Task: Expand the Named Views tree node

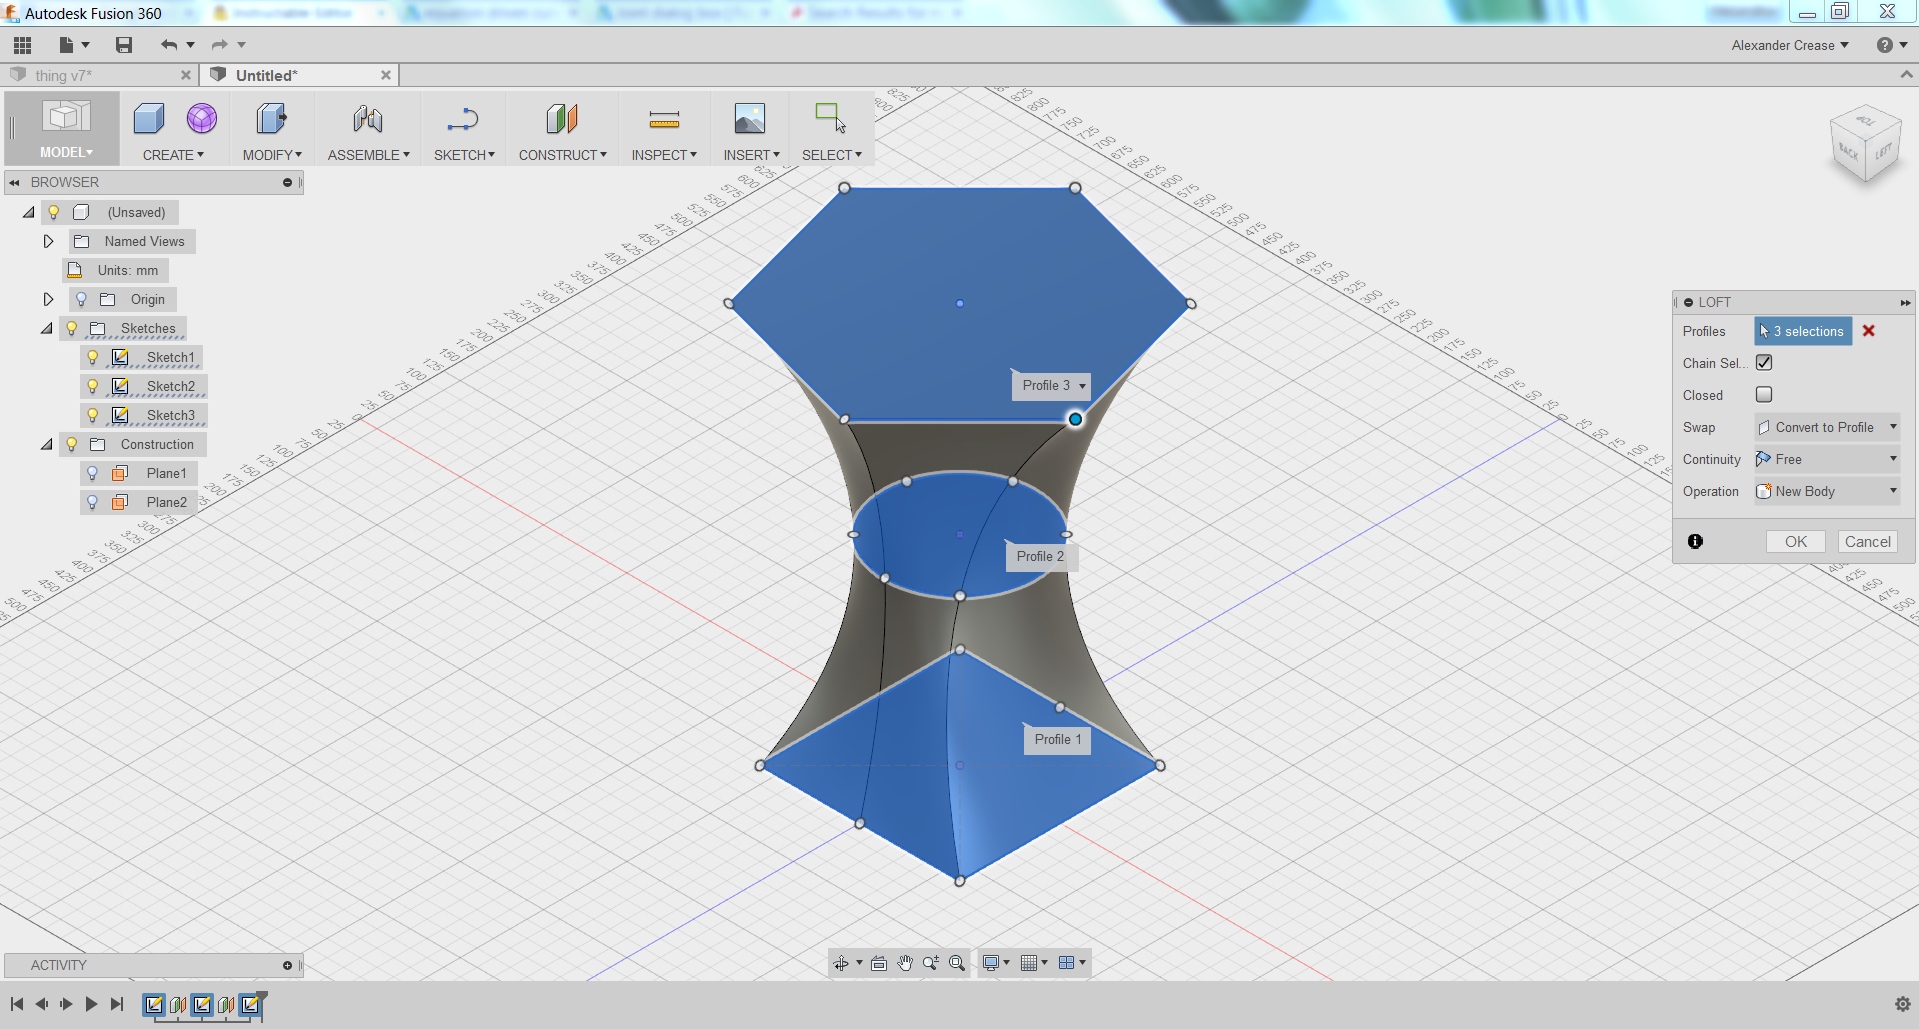Action: click(48, 240)
